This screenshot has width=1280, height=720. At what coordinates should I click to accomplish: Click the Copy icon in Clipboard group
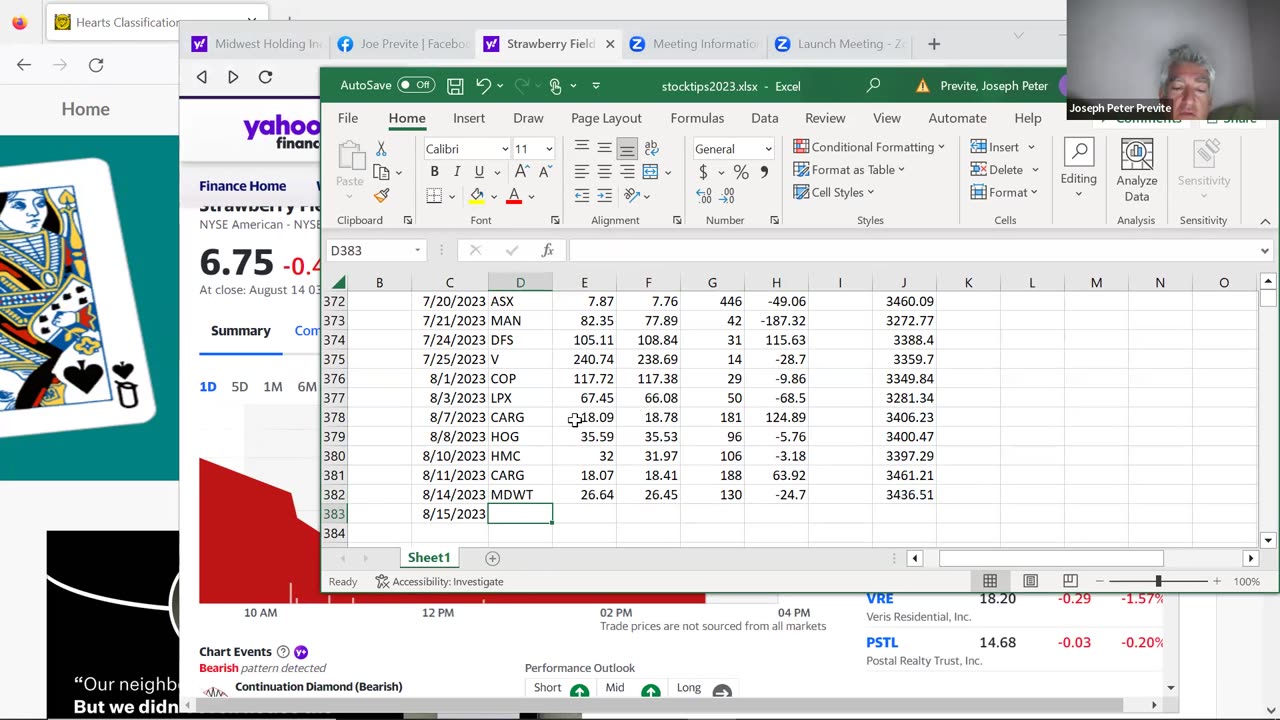point(381,172)
